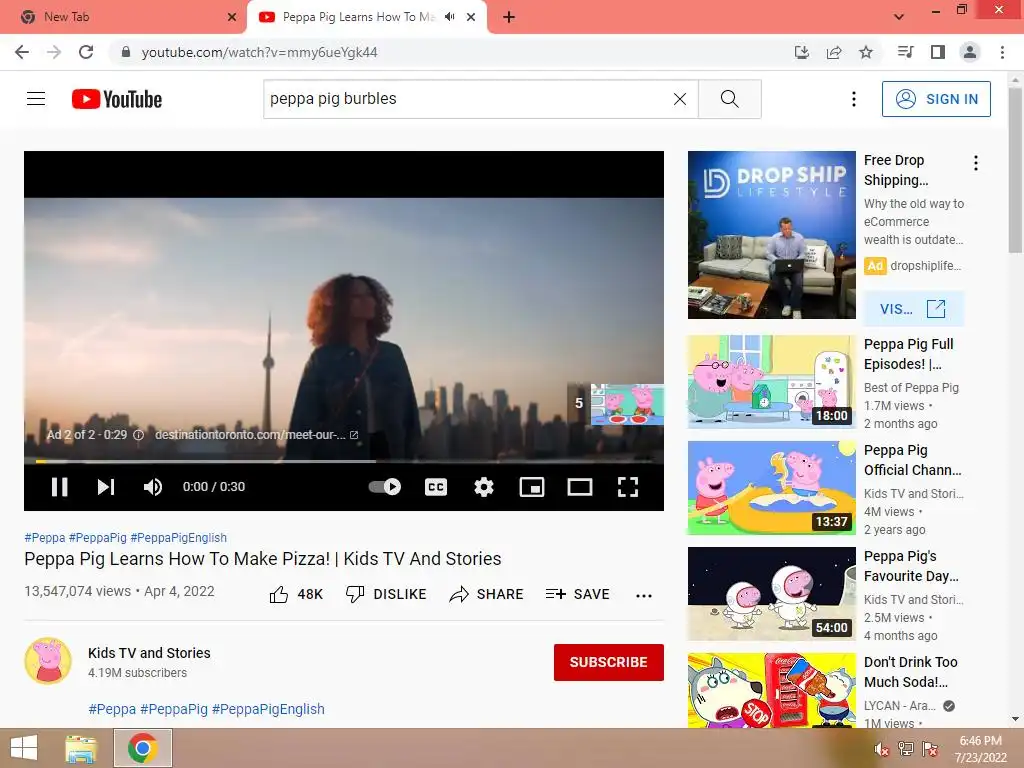
Task: Open Kids TV and Stories channel avatar
Action: coord(48,661)
